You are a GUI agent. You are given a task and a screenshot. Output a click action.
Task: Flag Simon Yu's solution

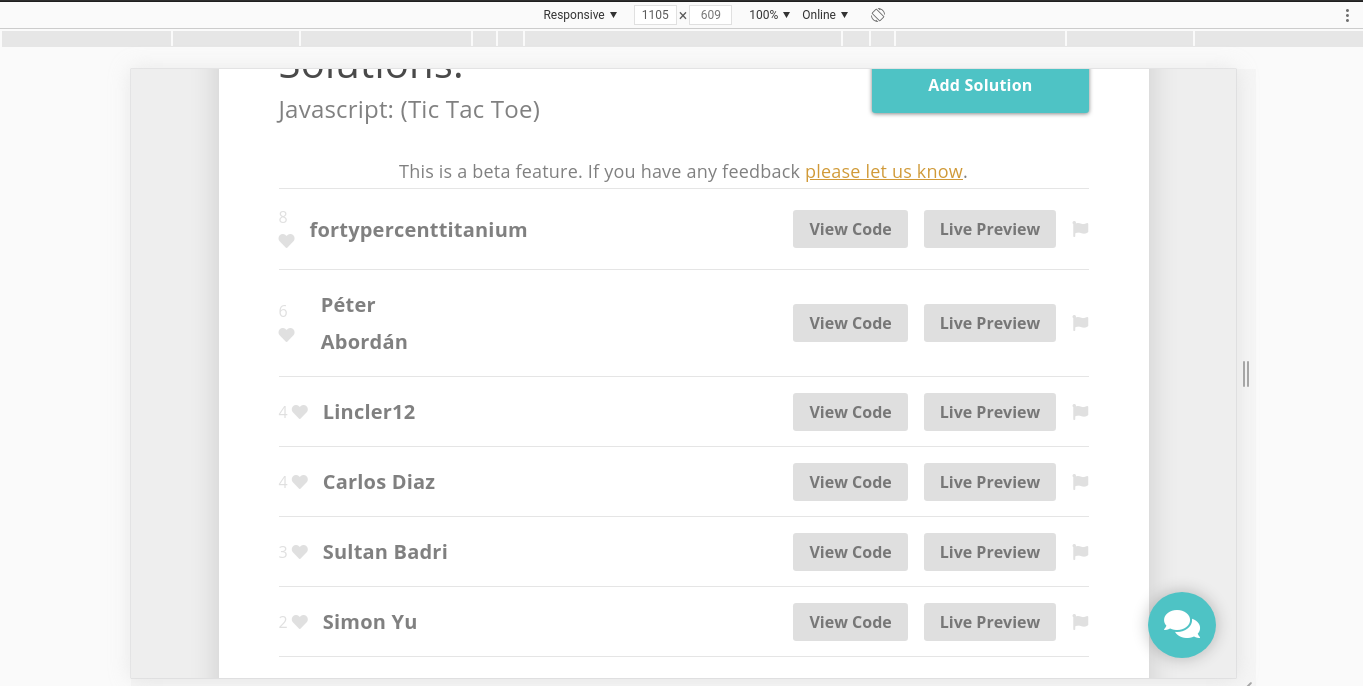click(1079, 622)
